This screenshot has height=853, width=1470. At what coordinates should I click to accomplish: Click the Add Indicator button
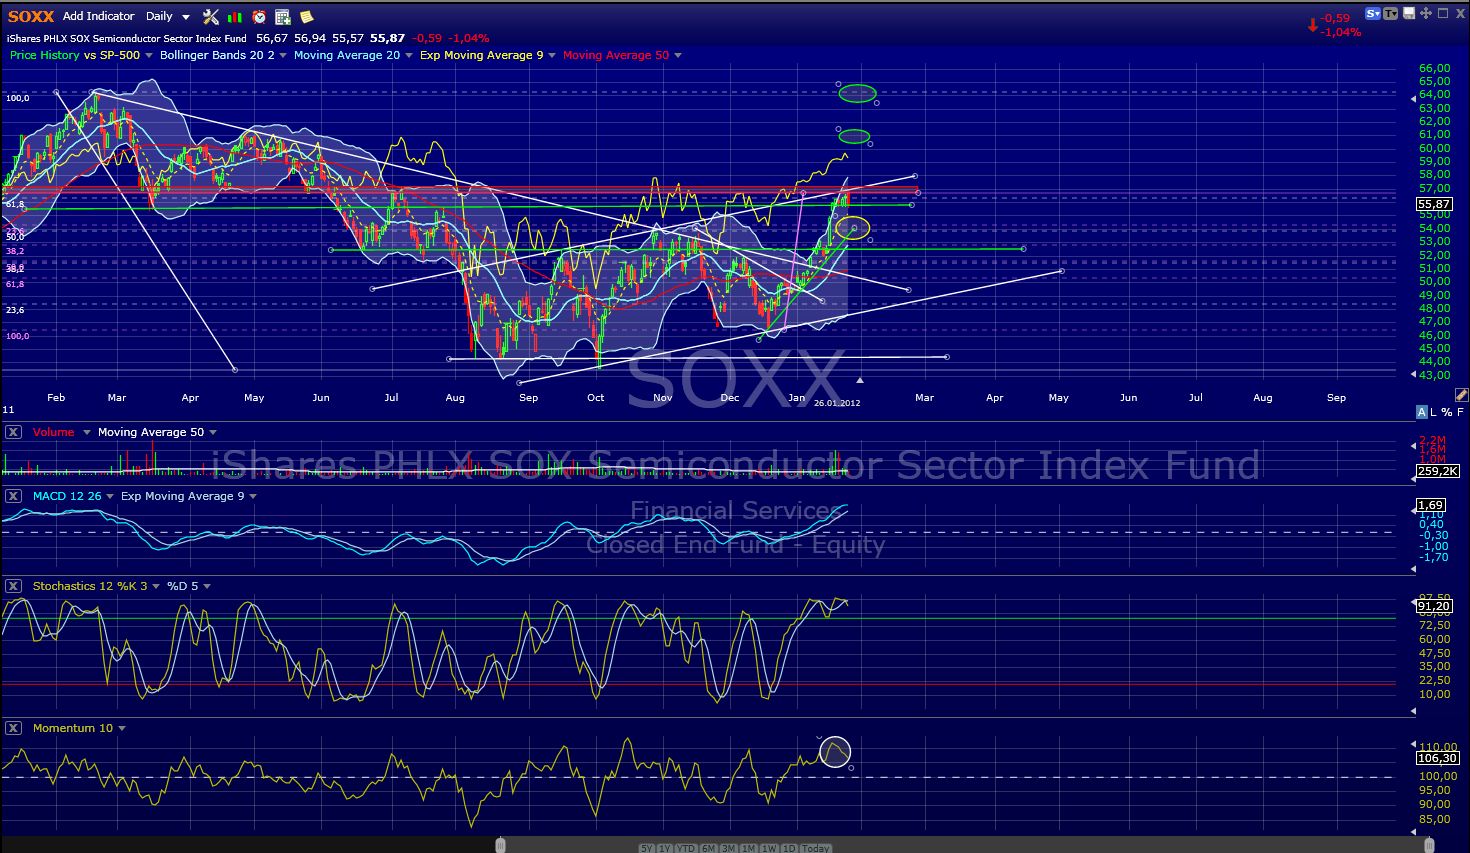[x=98, y=16]
